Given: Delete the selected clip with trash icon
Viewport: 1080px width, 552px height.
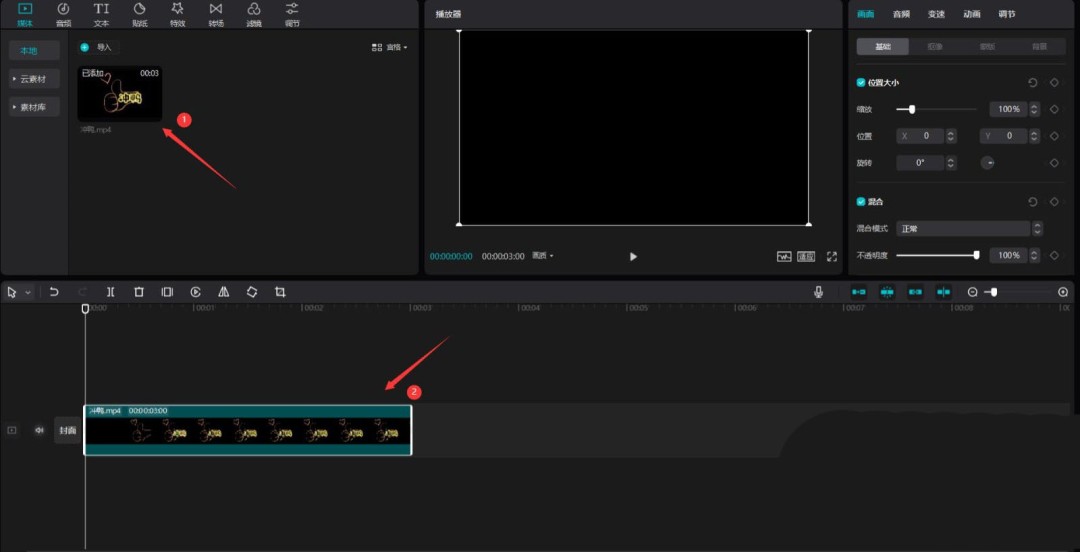Looking at the screenshot, I should [x=139, y=292].
